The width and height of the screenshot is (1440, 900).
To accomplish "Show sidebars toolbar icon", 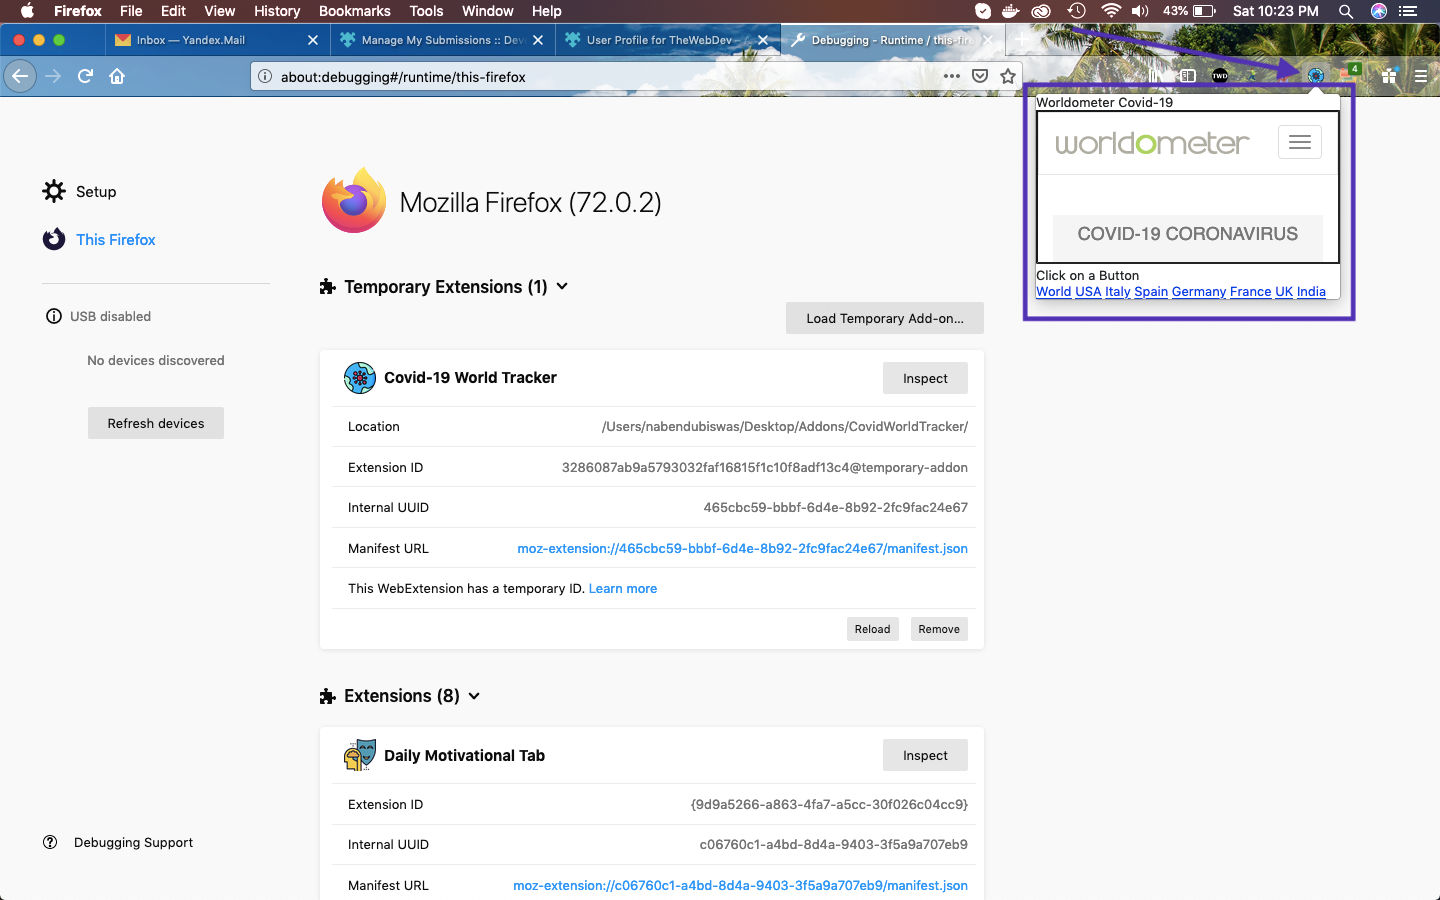I will (1187, 76).
